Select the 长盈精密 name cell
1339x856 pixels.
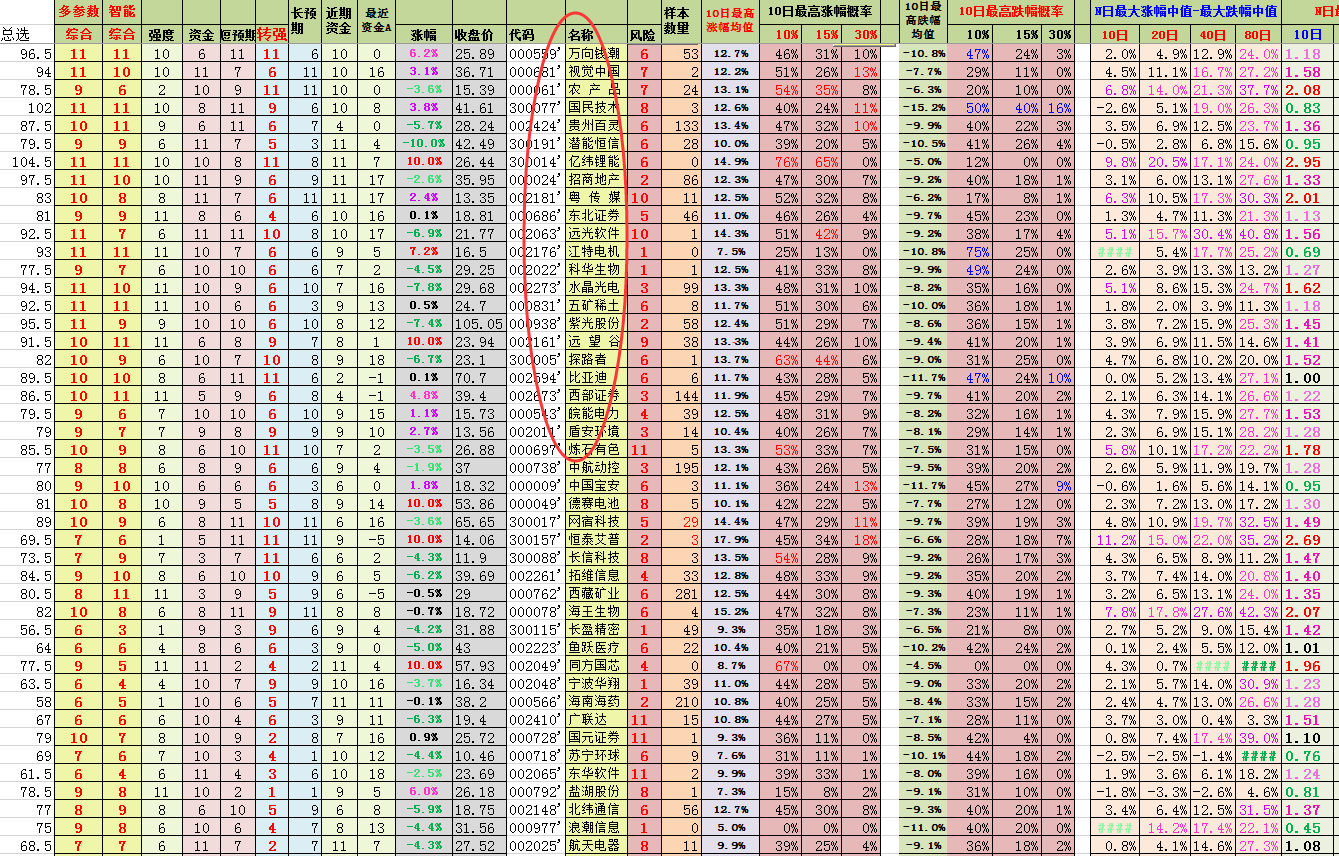pyautogui.click(x=596, y=629)
